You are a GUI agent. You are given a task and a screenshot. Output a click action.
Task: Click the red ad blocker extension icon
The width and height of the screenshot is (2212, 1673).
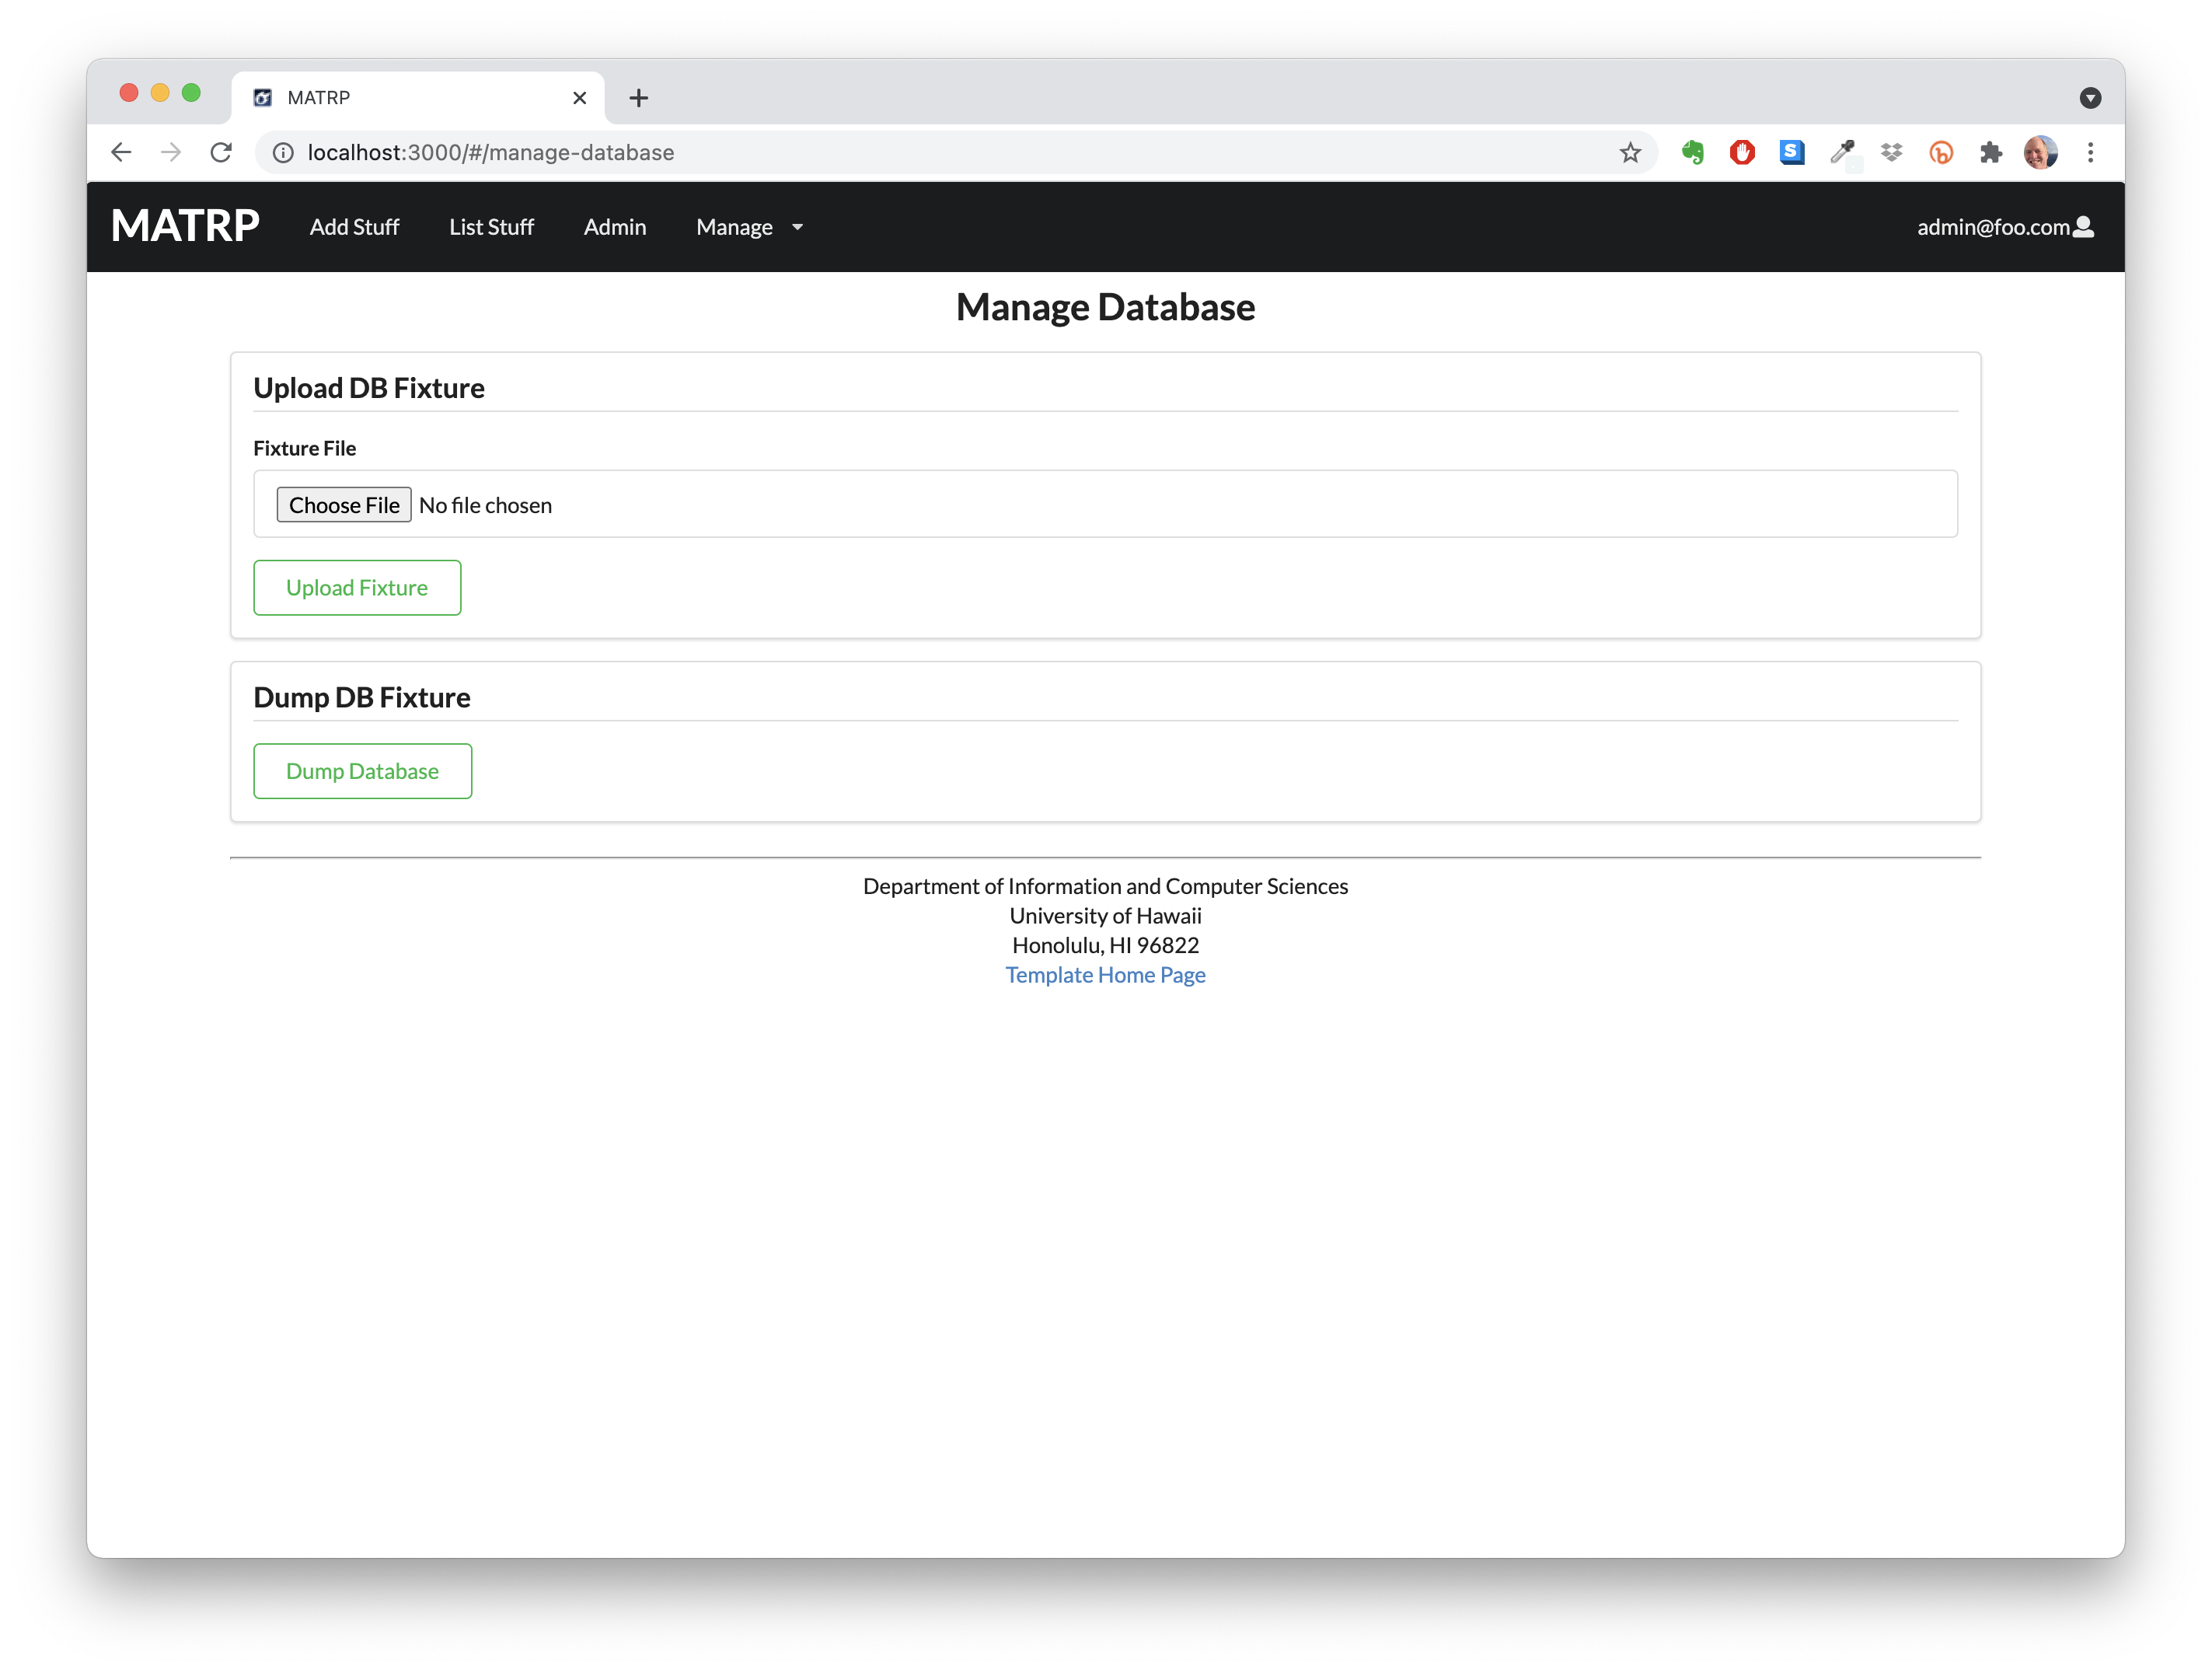pyautogui.click(x=1742, y=153)
